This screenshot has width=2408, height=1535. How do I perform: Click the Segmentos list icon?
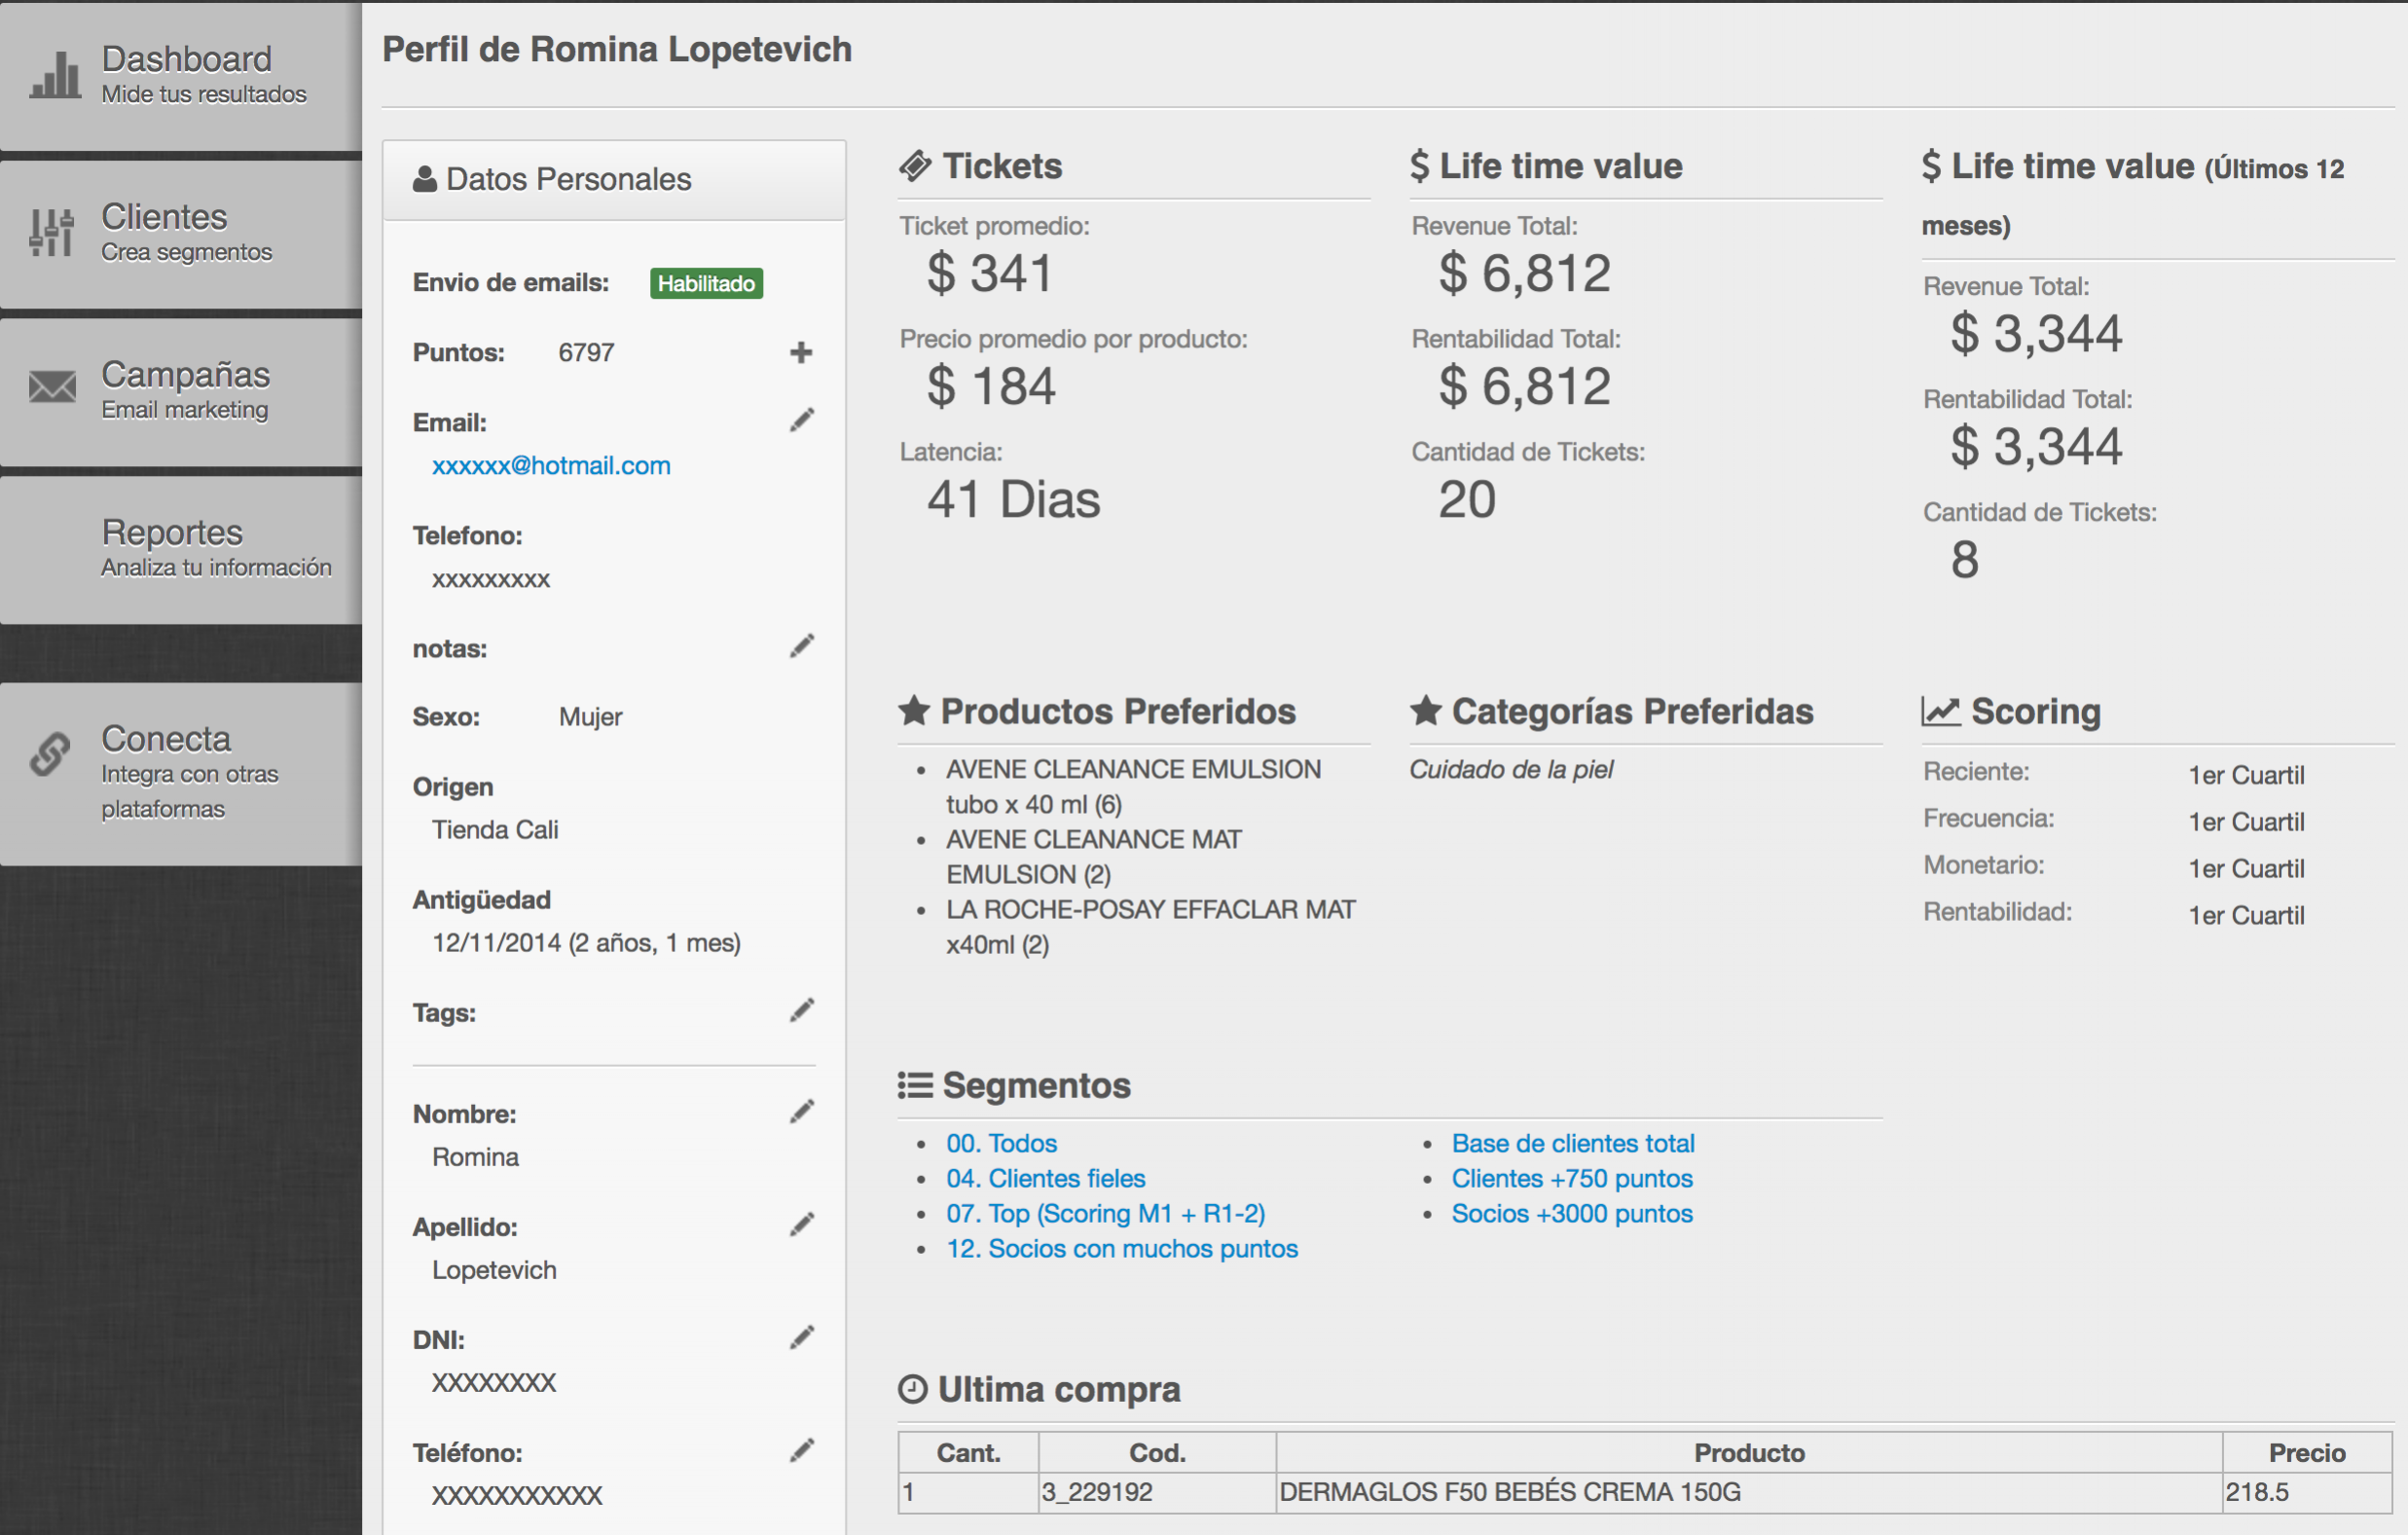point(915,1085)
